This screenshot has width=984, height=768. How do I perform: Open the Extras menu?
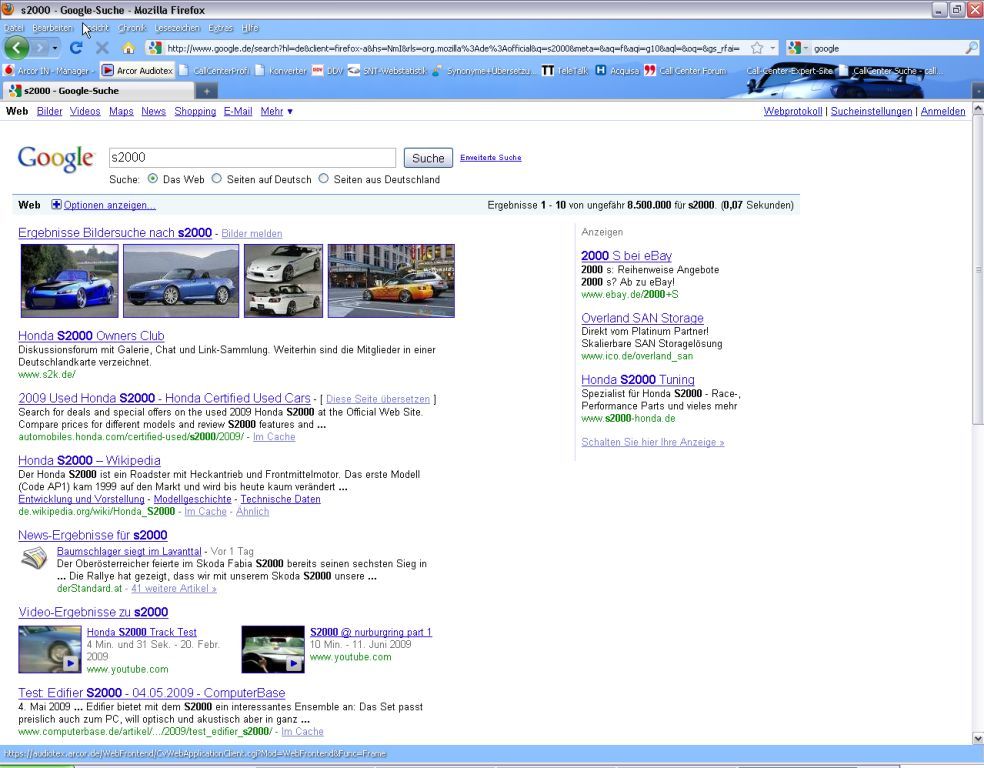coord(220,28)
